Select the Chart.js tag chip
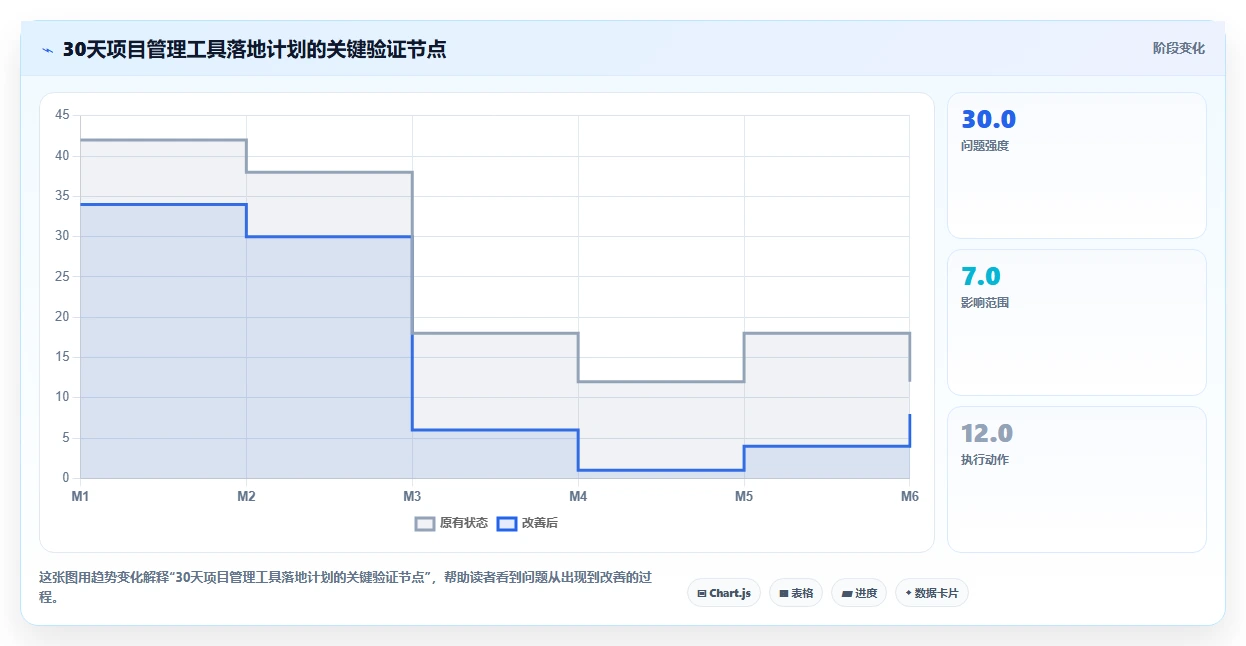The width and height of the screenshot is (1246, 646). (724, 593)
